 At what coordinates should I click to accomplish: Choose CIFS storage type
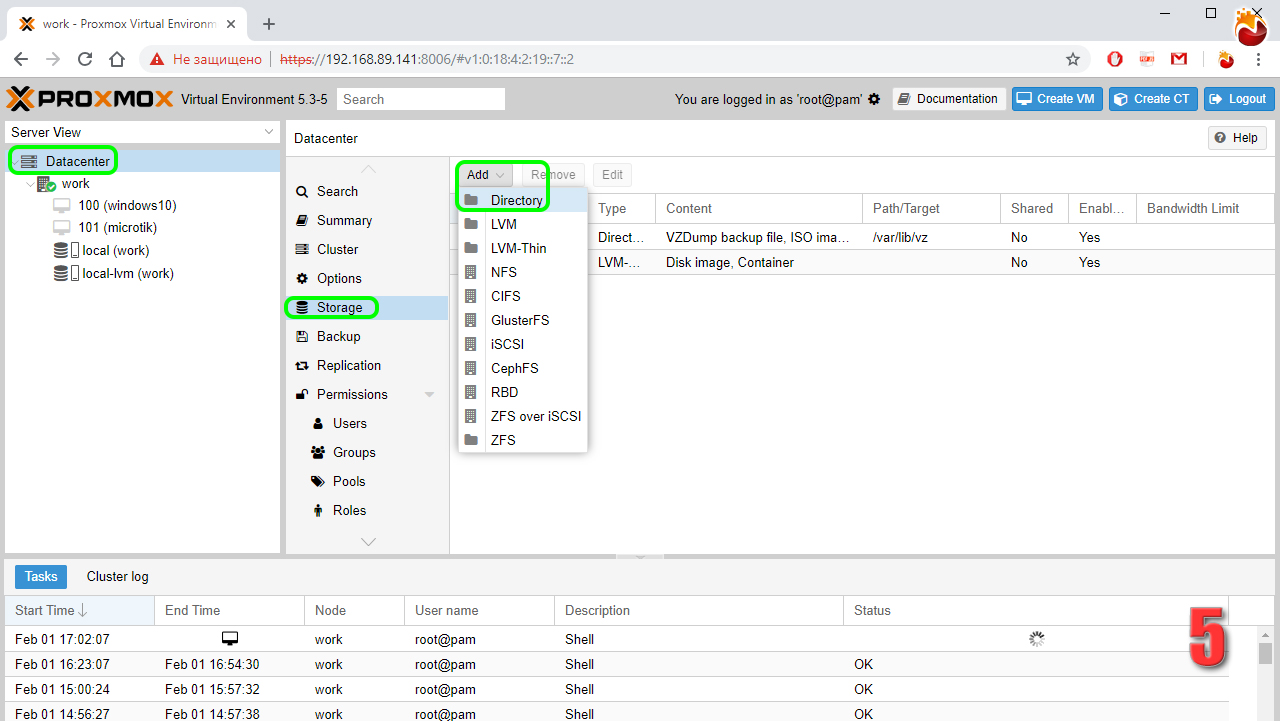[x=523, y=296]
